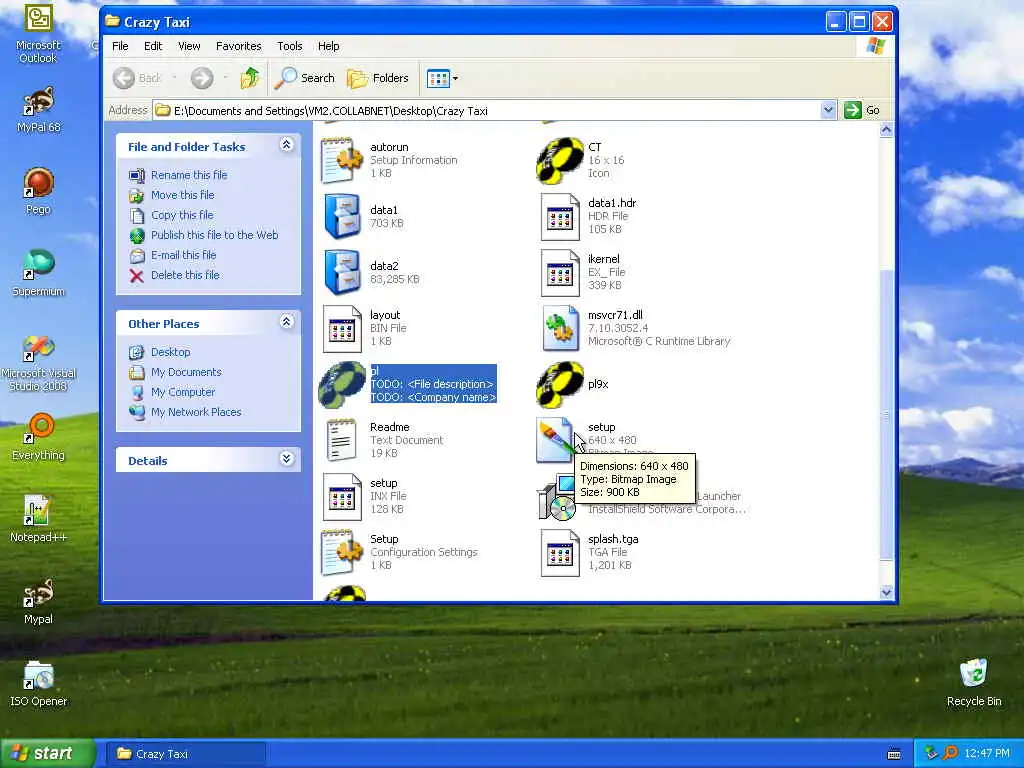Open Notepad++ desktop shortcut

[39, 519]
